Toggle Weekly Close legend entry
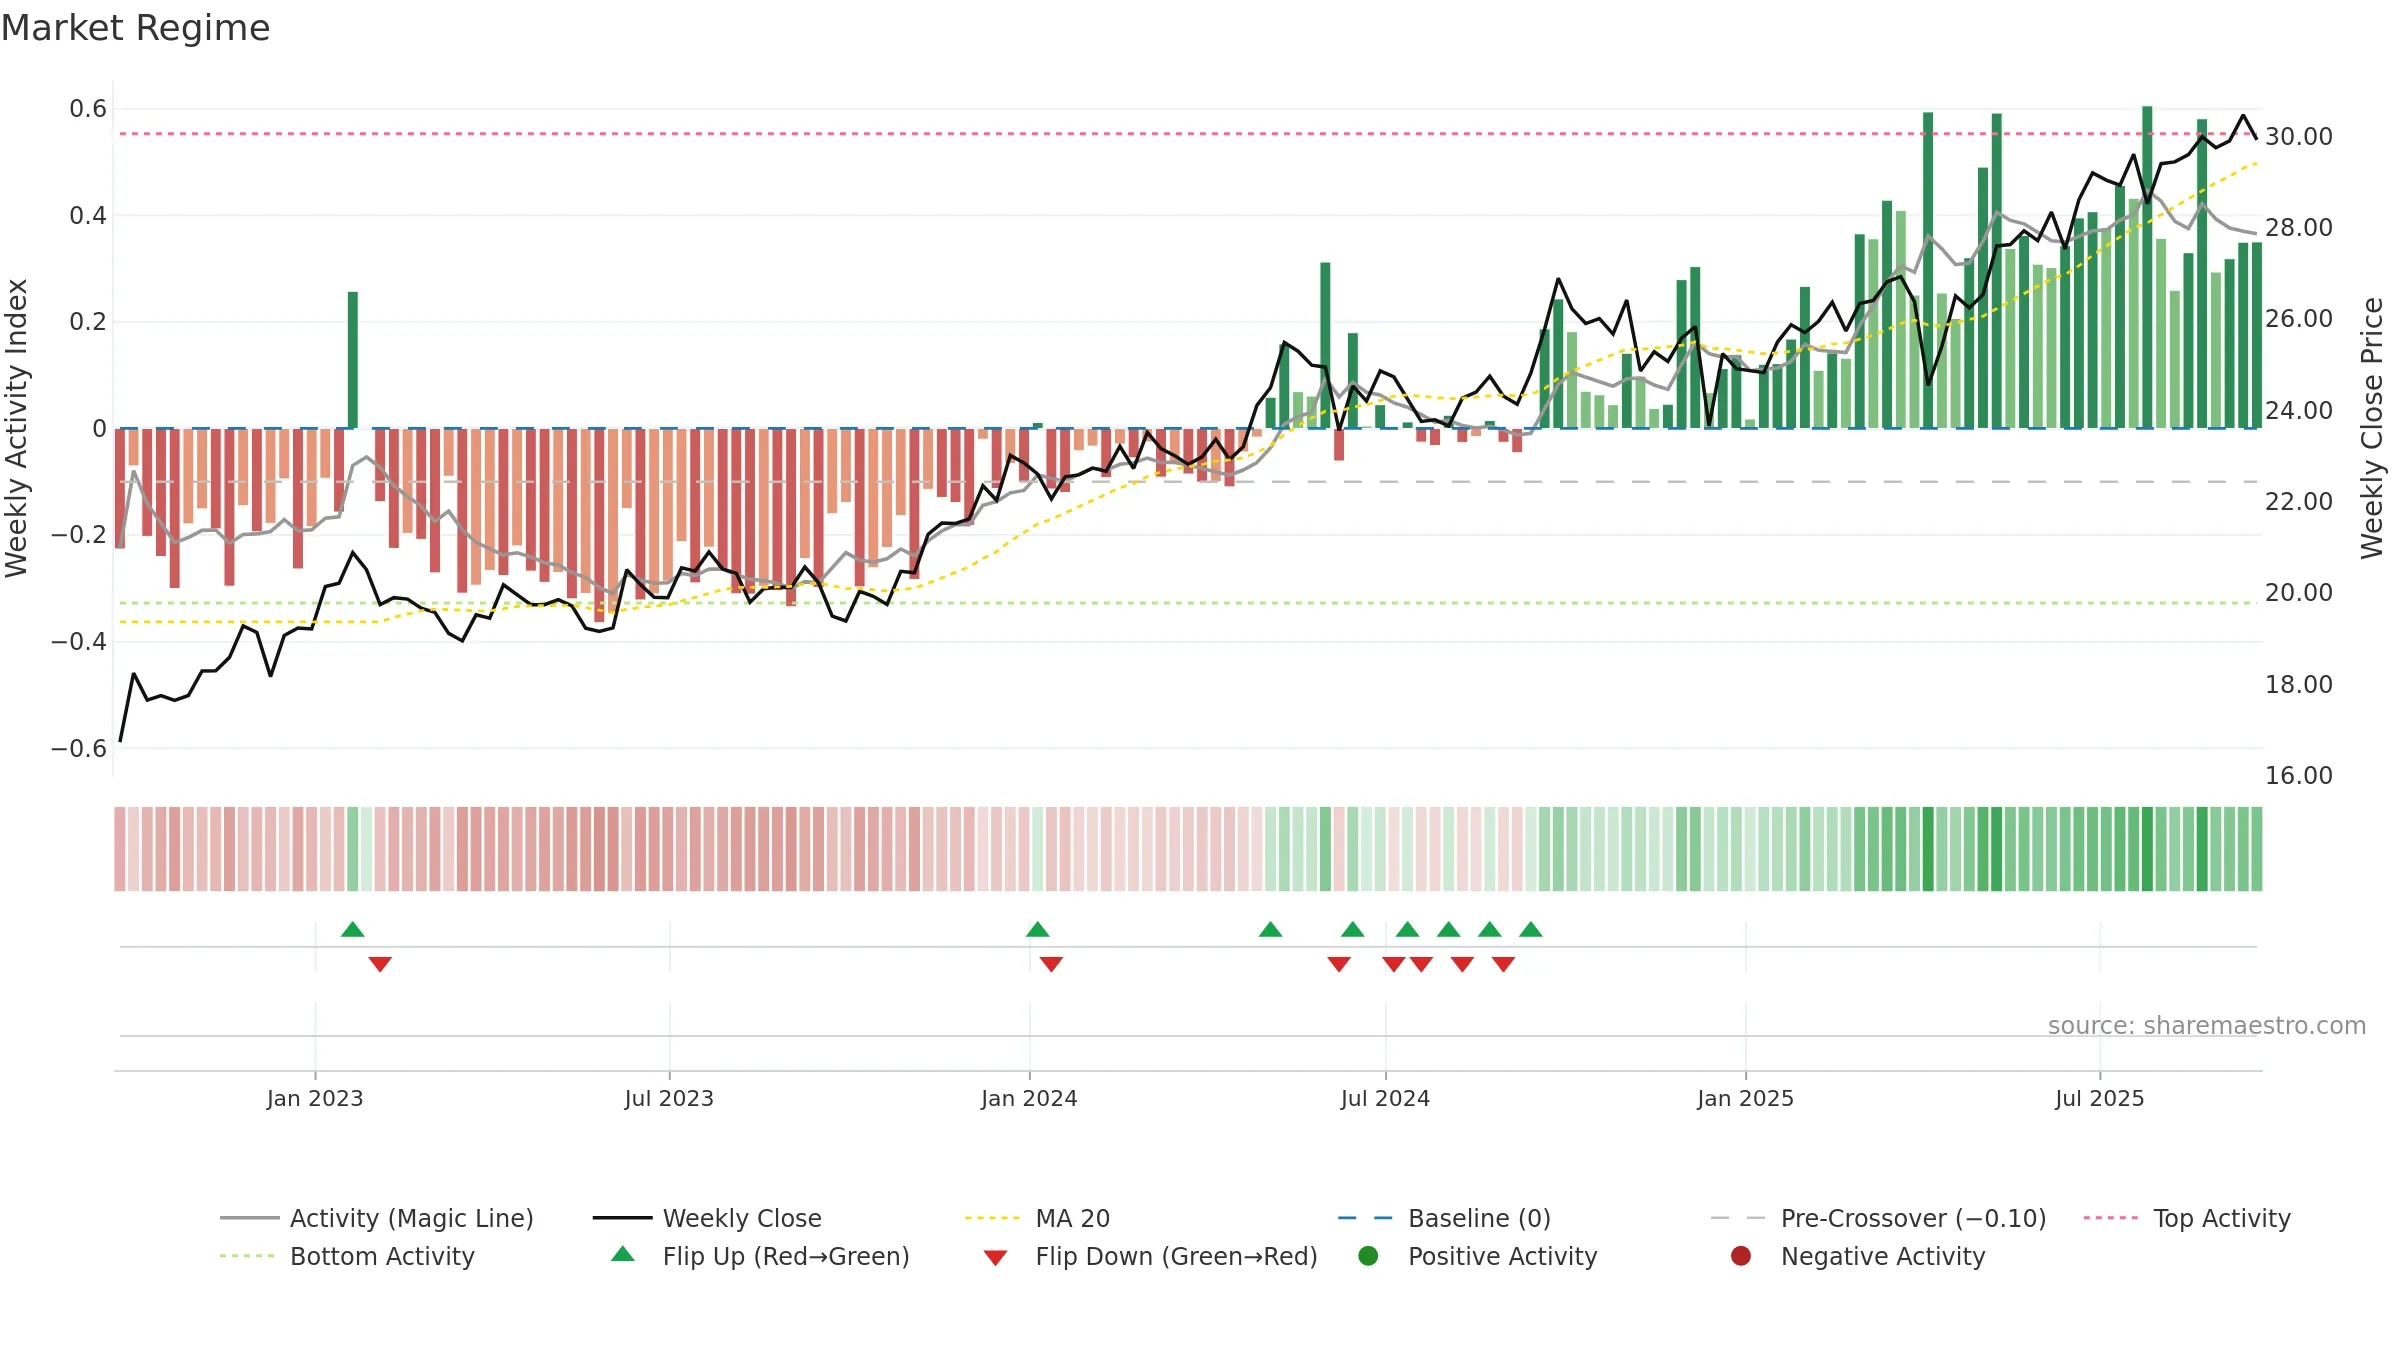Screen dimensions: 2400x1350 [x=707, y=1218]
